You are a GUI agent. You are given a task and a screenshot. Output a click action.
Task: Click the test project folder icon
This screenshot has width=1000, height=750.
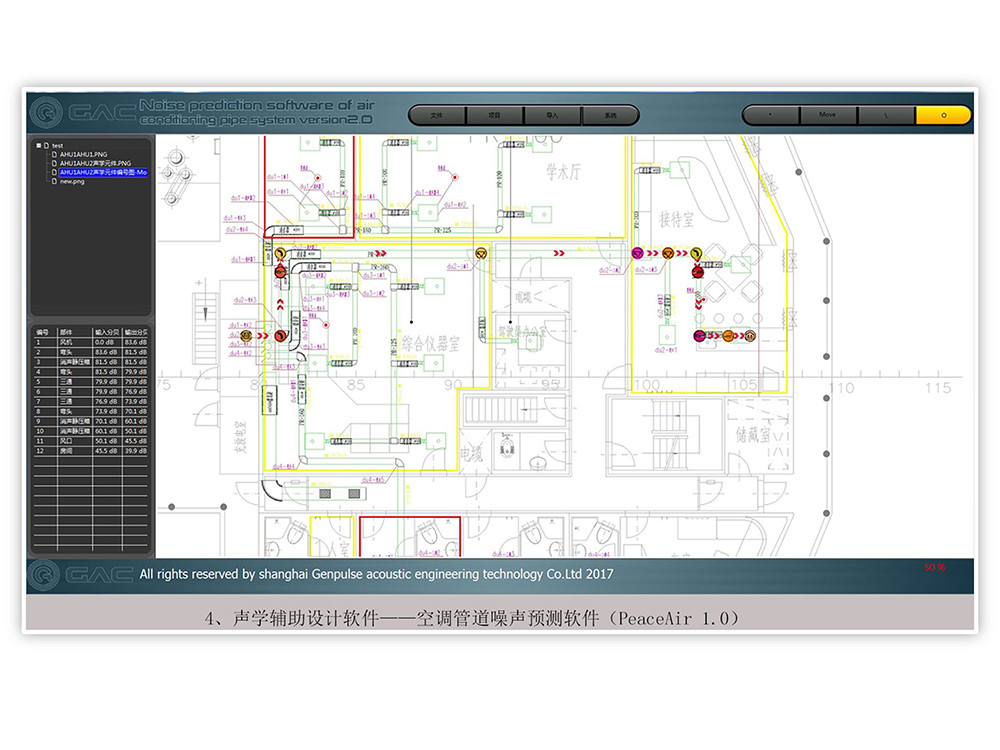[46, 145]
